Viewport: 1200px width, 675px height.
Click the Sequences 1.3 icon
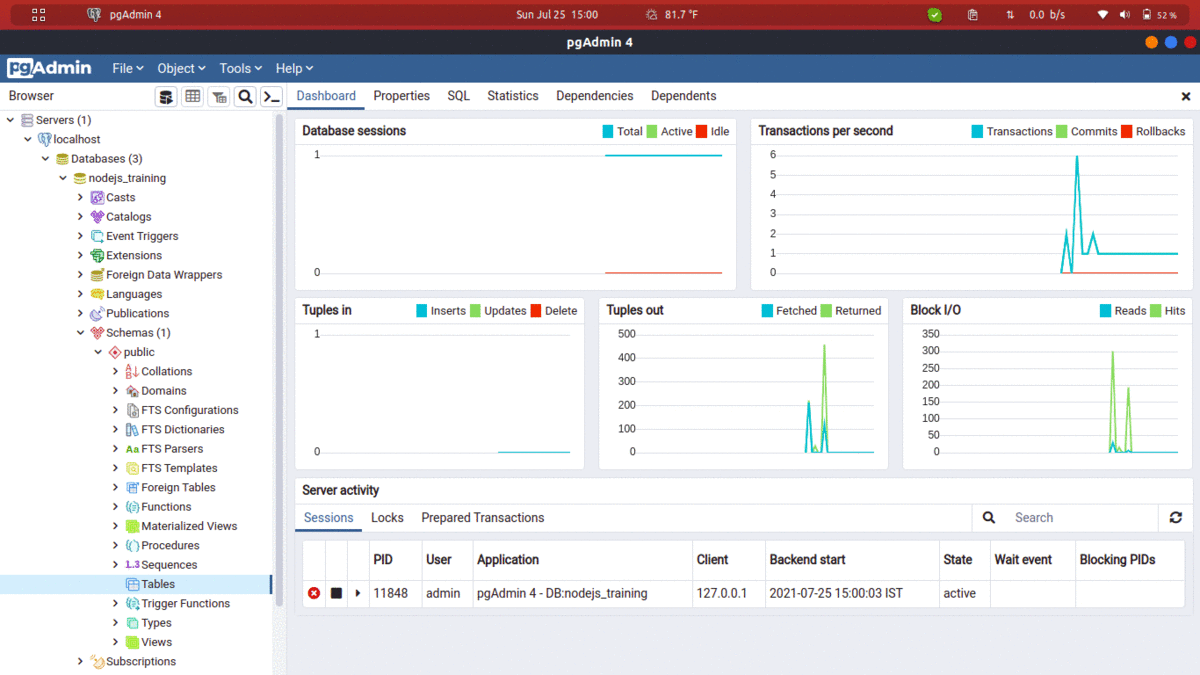pyautogui.click(x=132, y=565)
